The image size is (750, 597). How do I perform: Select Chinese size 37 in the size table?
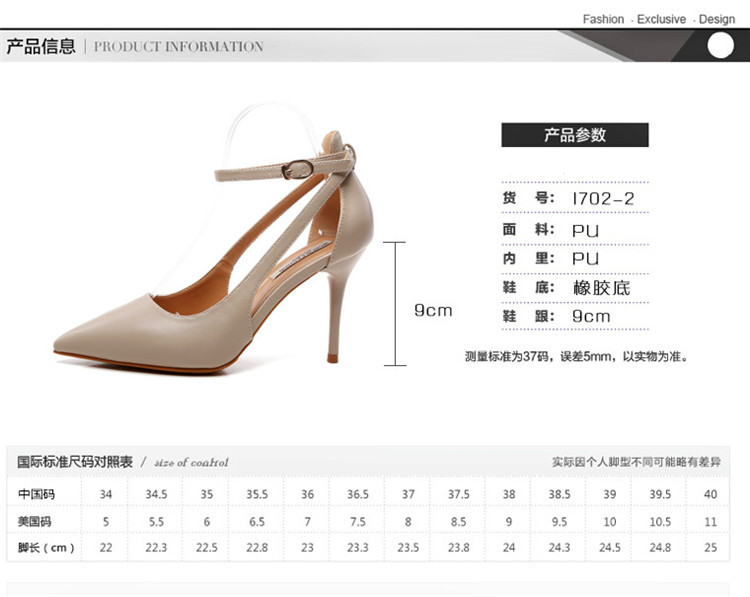pyautogui.click(x=408, y=494)
